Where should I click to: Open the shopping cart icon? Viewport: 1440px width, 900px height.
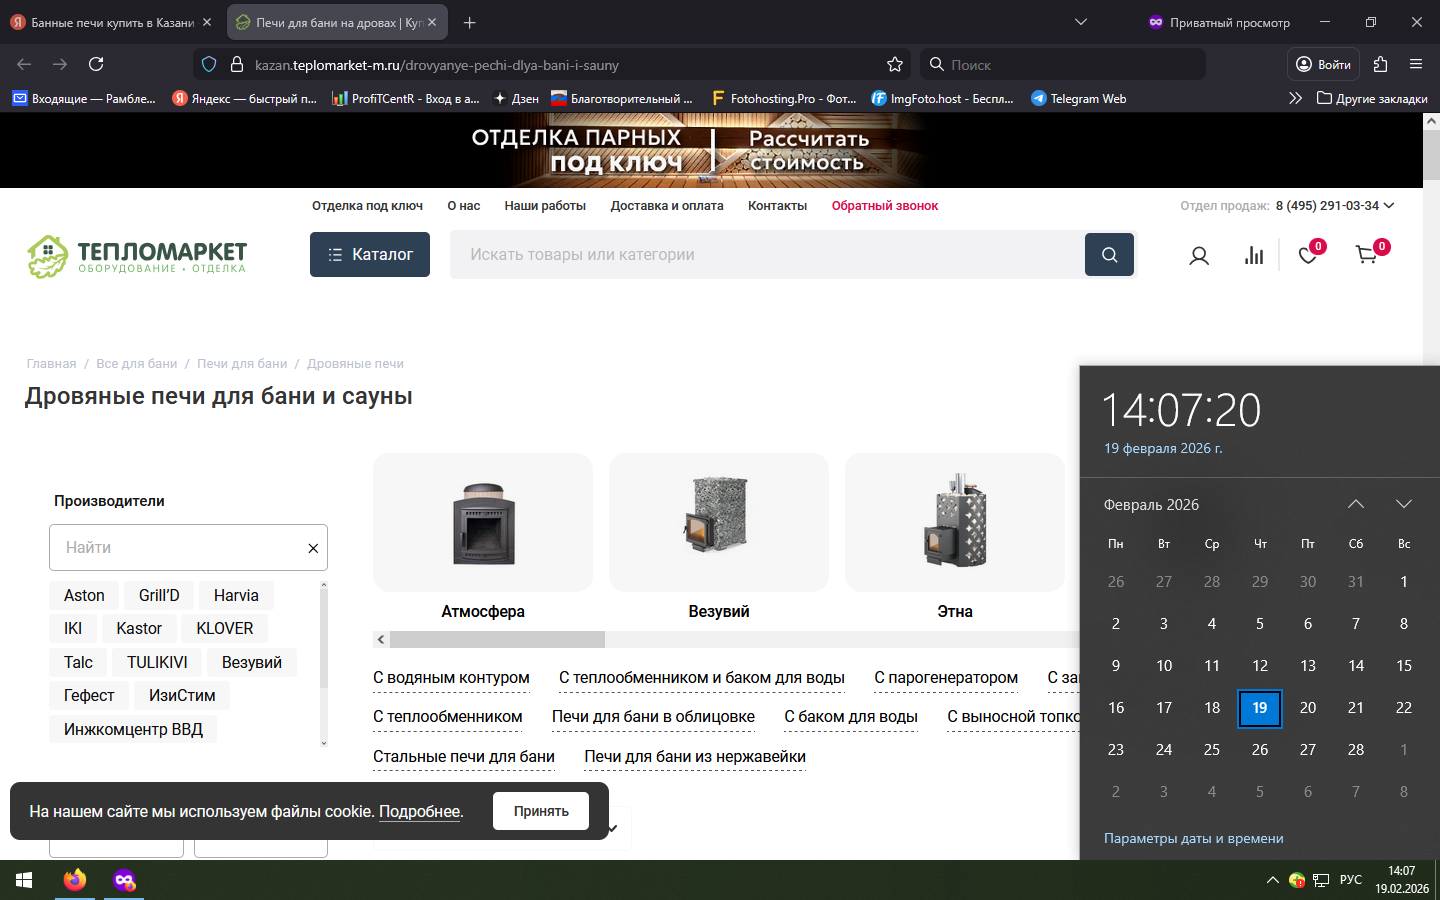click(x=1366, y=255)
